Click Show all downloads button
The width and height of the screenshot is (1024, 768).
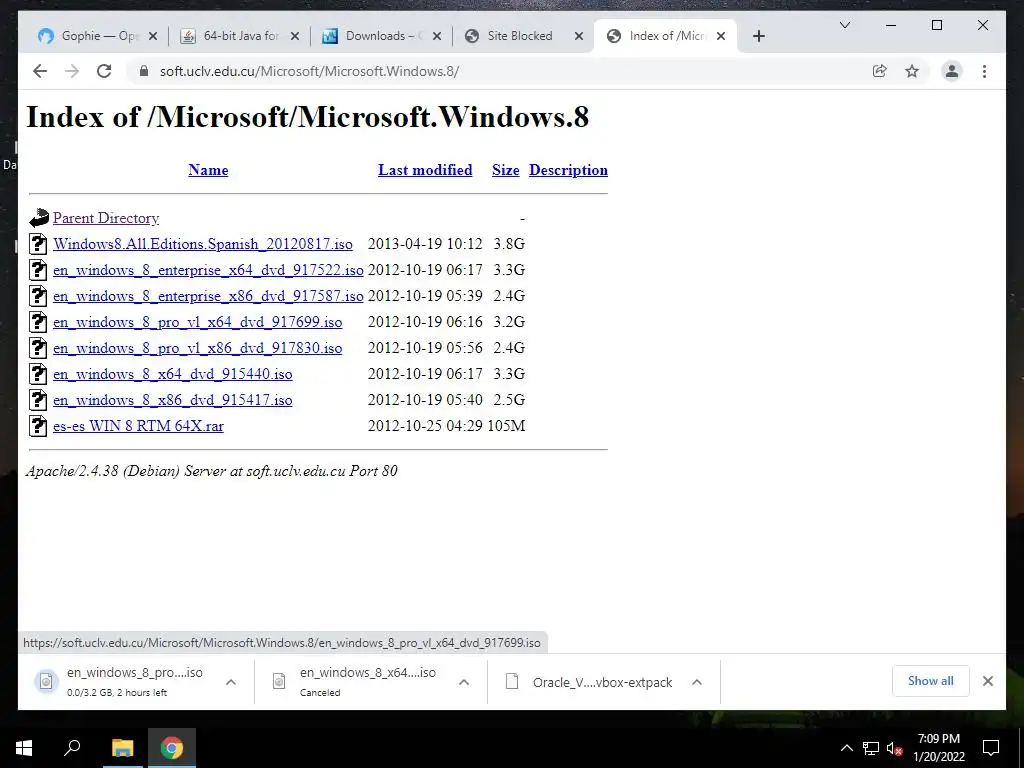coord(931,681)
